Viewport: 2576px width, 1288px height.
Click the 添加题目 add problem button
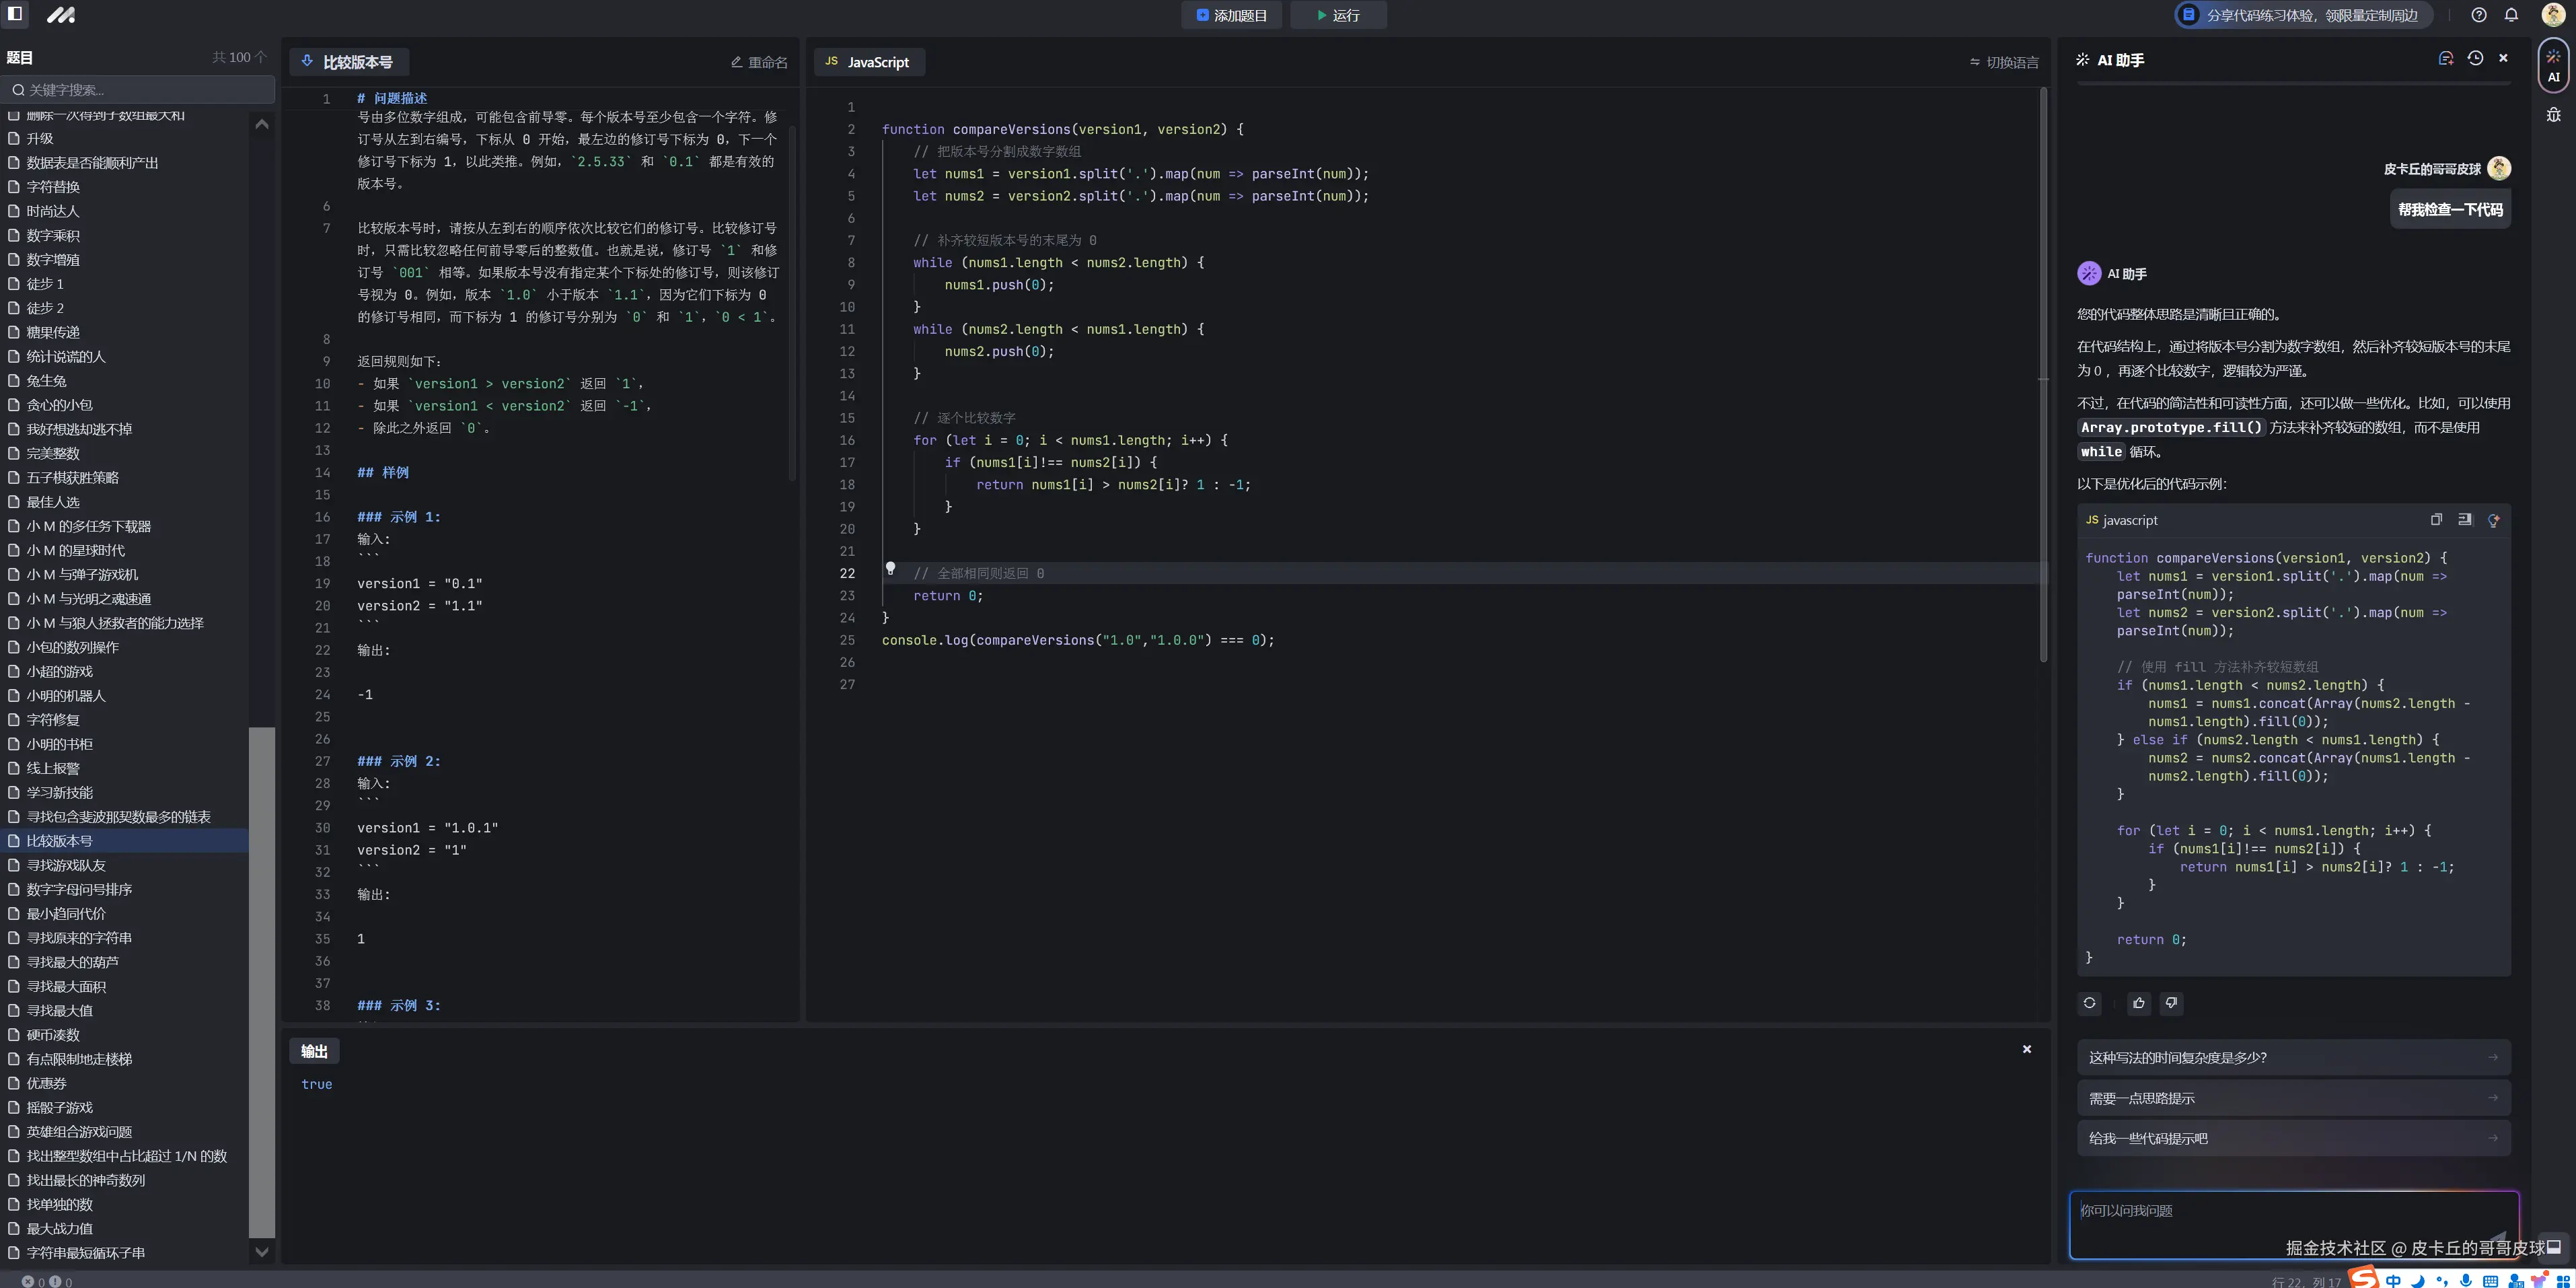(1231, 15)
